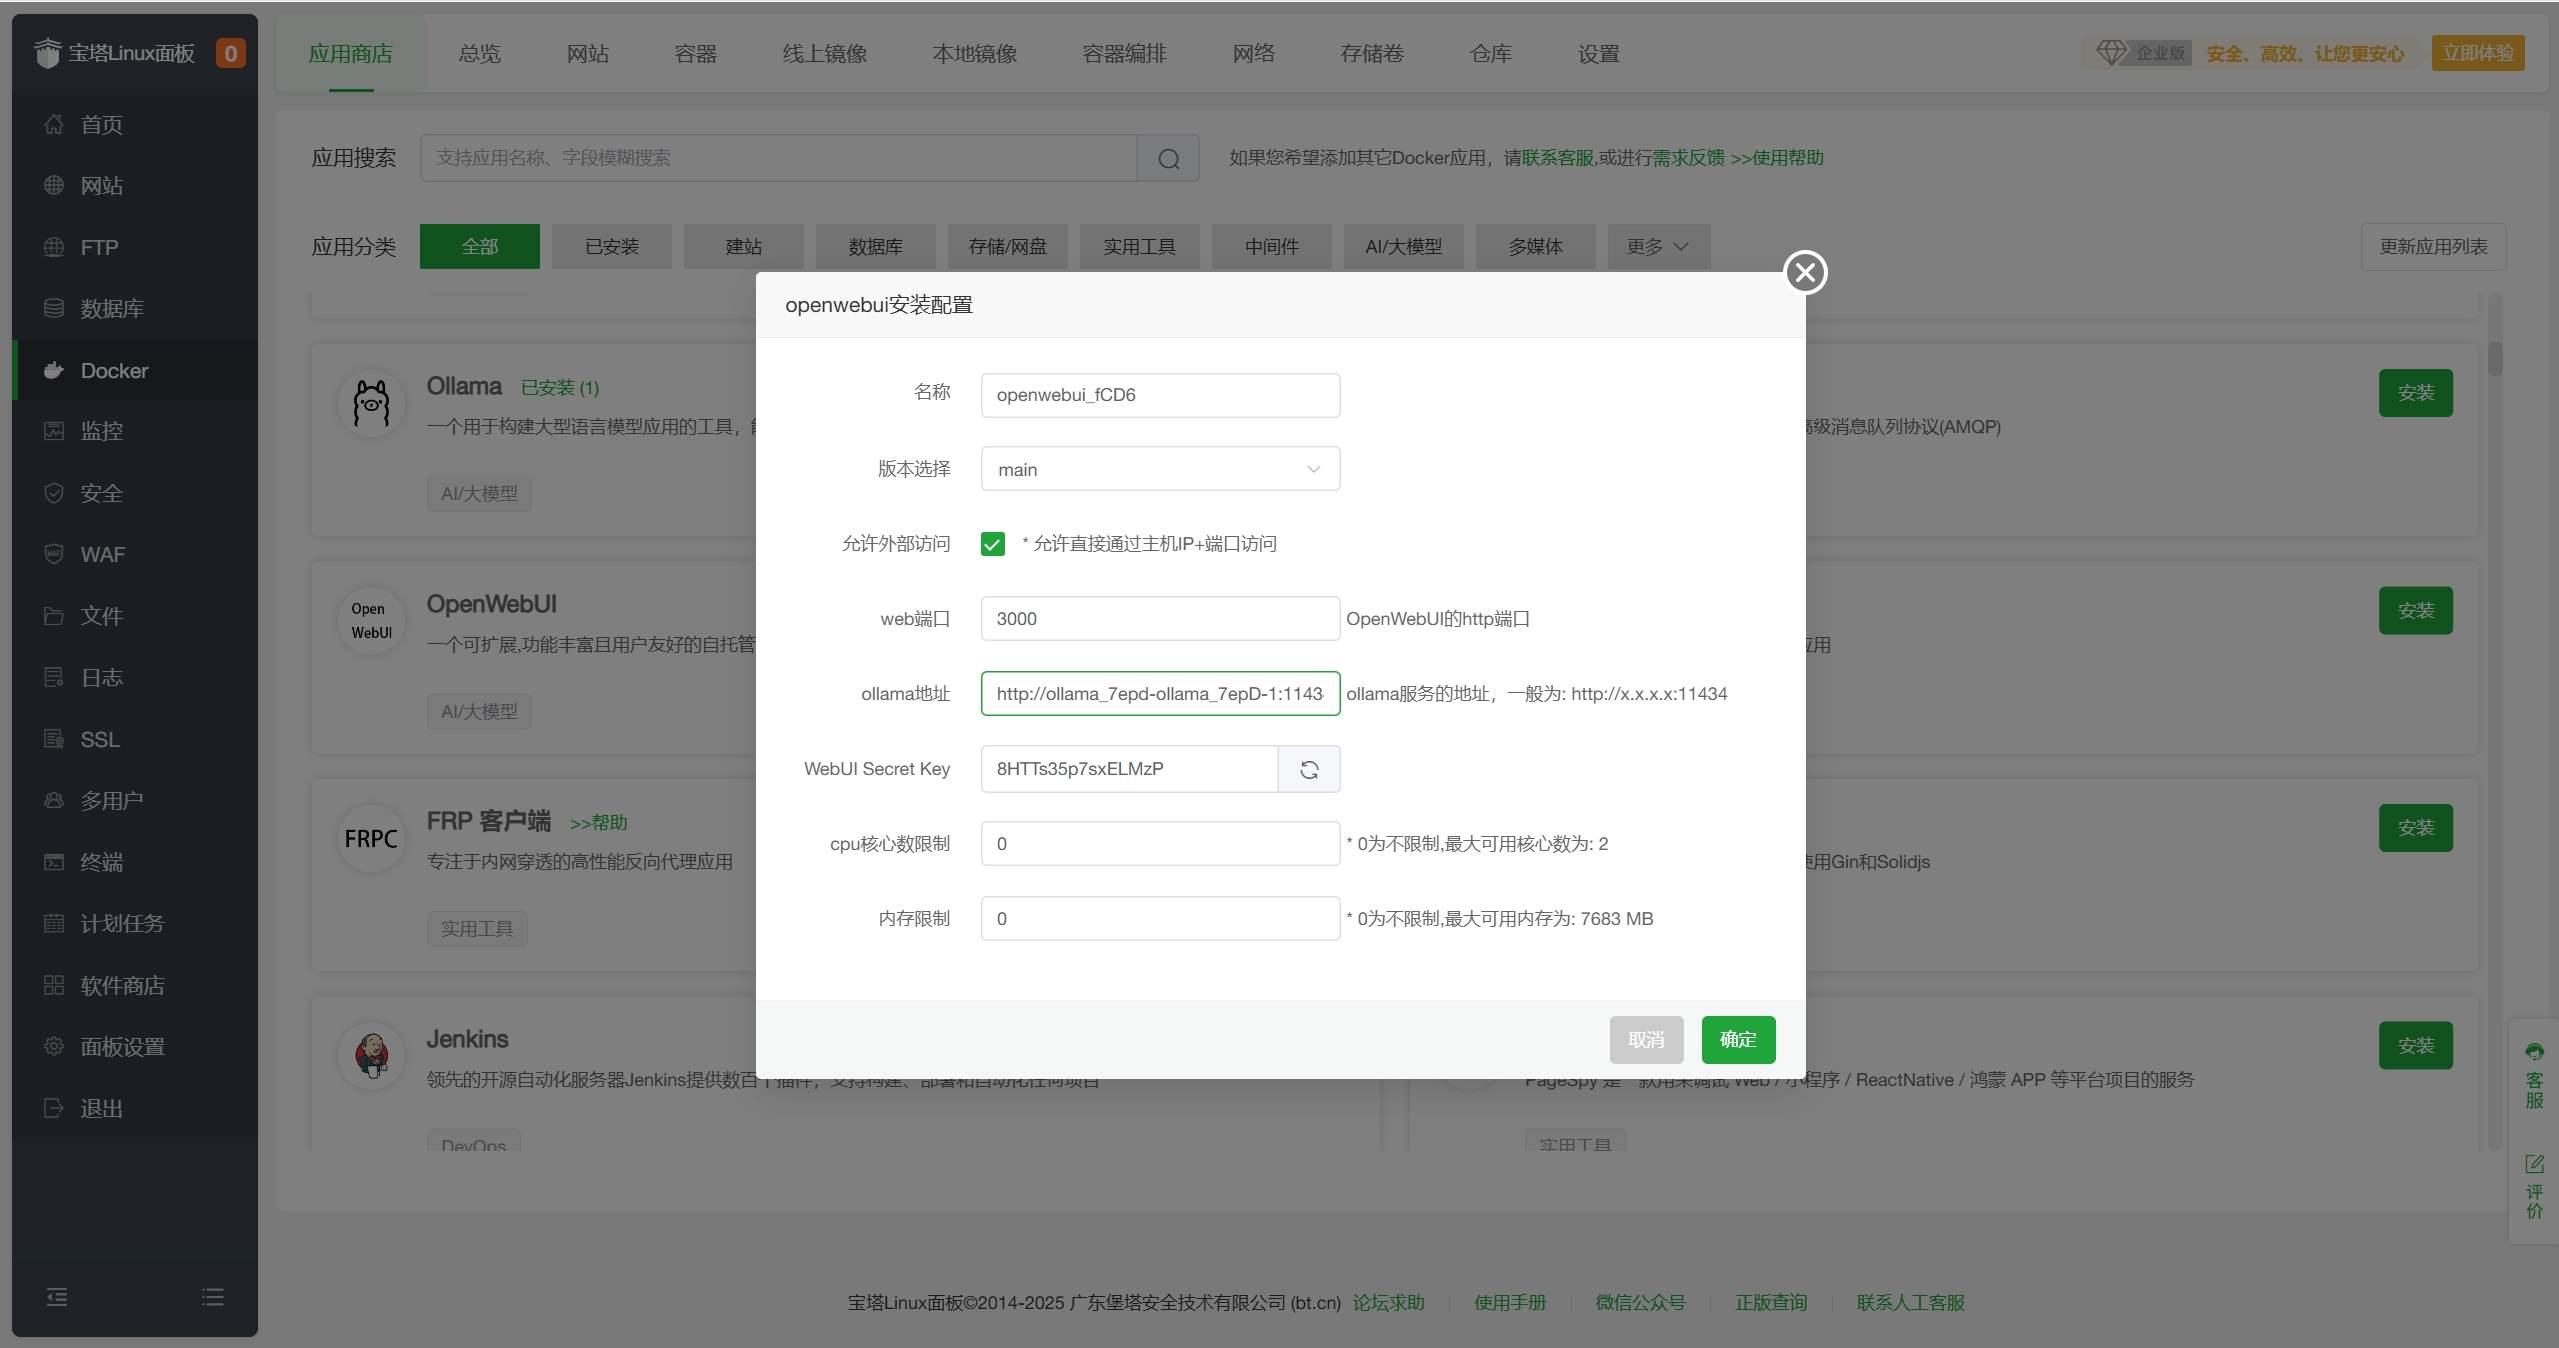Regenerate the WebUI Secret Key with refresh icon
The width and height of the screenshot is (2559, 1348).
coord(1309,769)
